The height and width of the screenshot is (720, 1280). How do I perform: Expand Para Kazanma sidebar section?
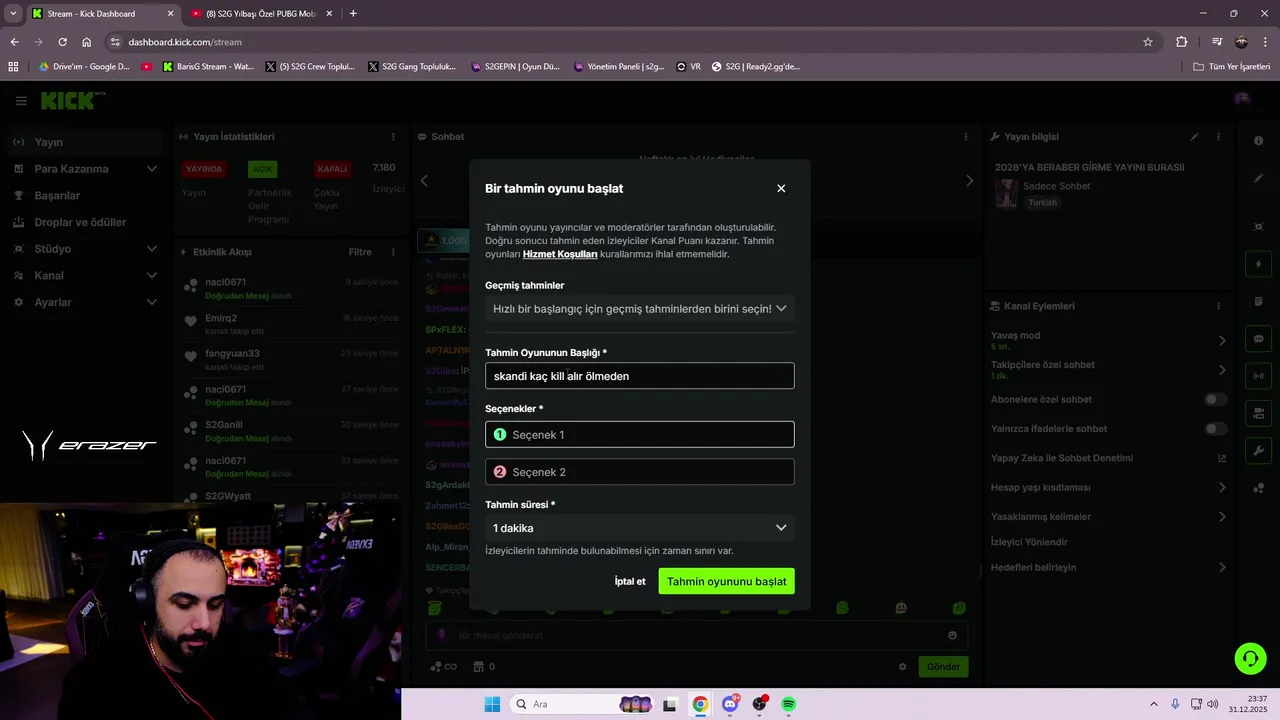(x=85, y=169)
